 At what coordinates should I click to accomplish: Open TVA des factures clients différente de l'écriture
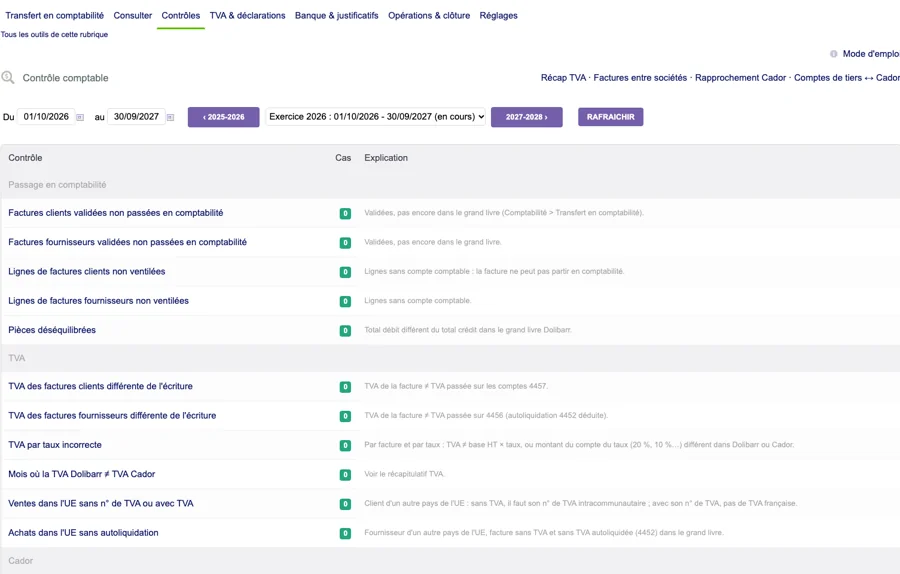tap(100, 386)
